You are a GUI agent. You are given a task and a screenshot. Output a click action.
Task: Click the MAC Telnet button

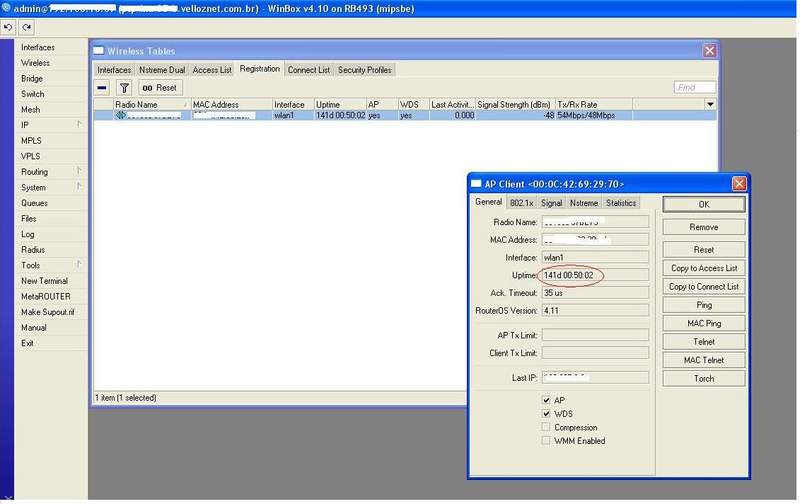click(x=704, y=360)
